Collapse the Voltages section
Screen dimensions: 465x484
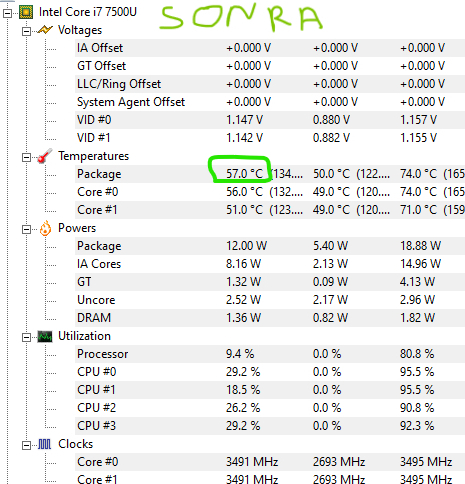tap(26, 31)
